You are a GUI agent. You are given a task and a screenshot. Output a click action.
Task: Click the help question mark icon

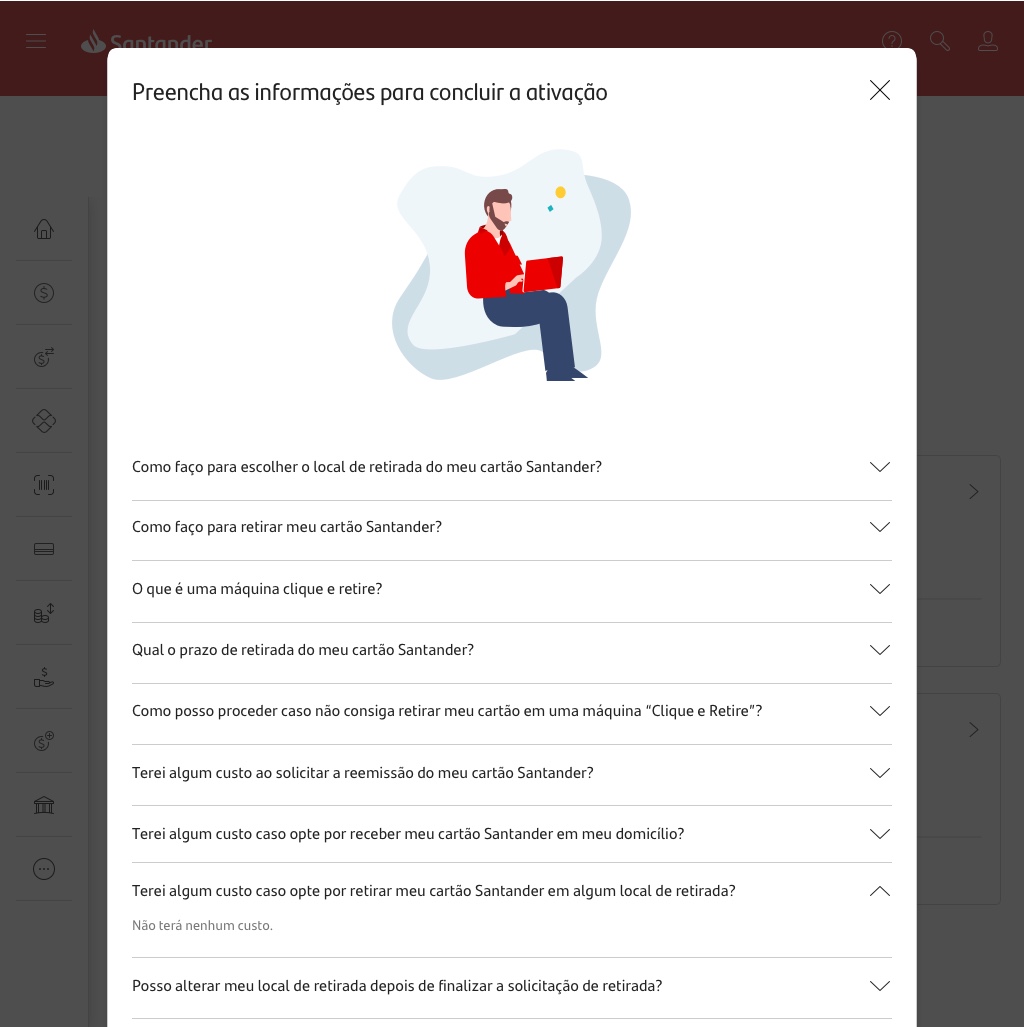pos(892,41)
